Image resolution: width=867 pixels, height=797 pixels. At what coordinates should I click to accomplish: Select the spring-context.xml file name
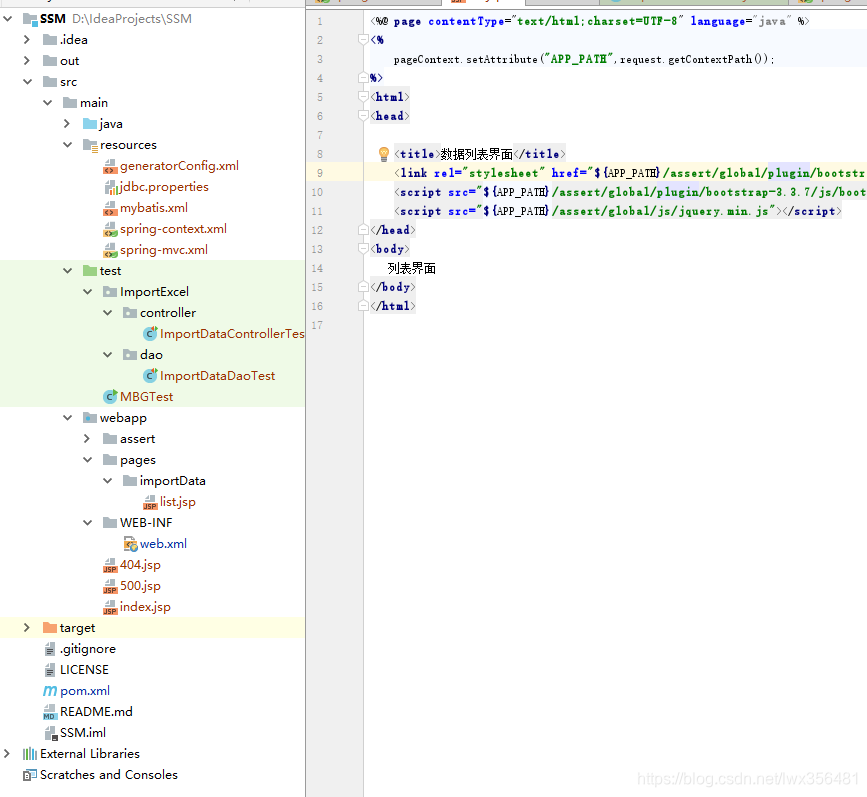pos(173,229)
